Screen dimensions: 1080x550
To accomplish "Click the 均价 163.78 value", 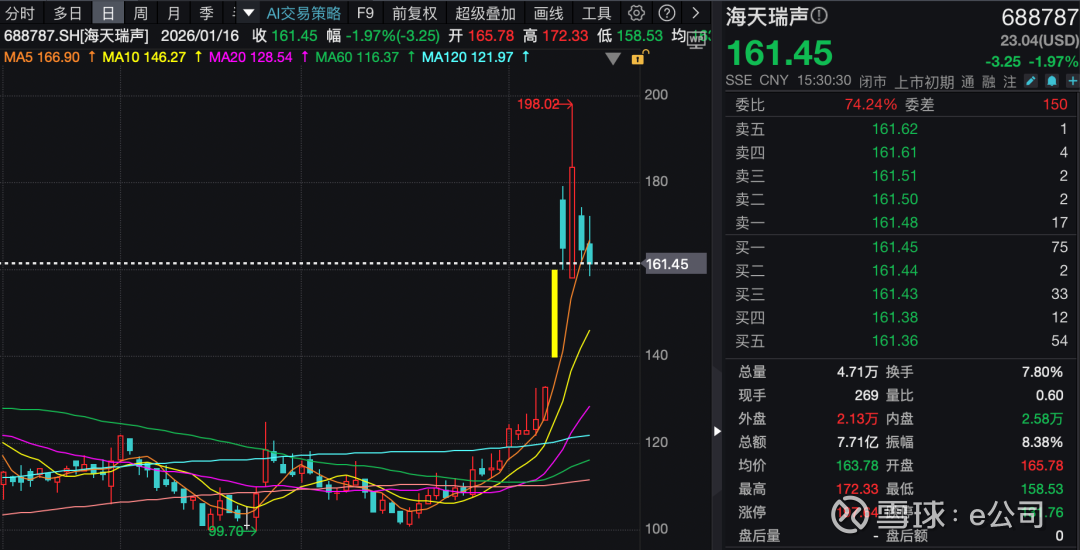I will 855,466.
